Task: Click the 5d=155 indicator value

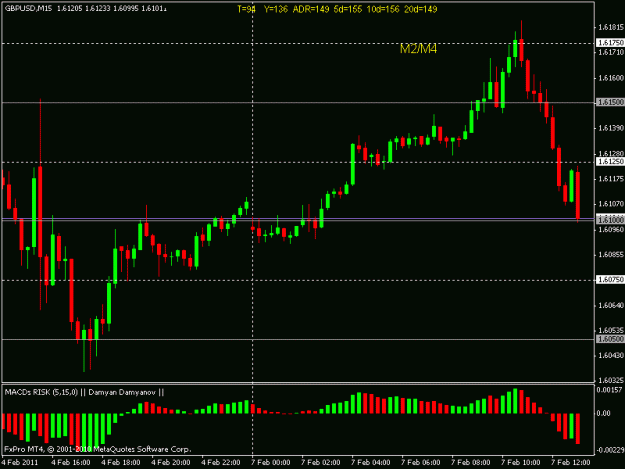Action: [x=348, y=9]
